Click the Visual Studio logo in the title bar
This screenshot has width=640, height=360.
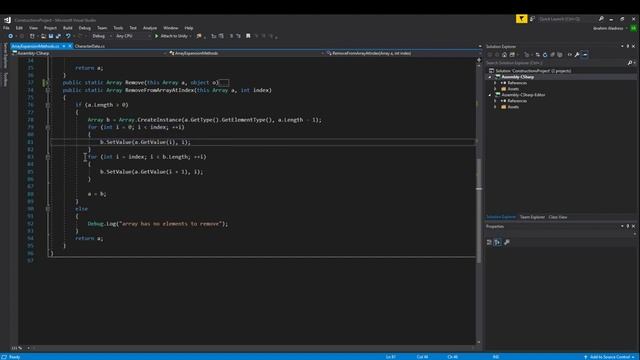7,20
